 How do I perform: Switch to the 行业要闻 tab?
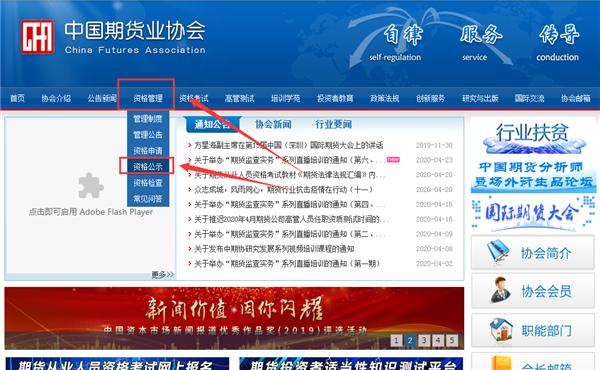[333, 124]
